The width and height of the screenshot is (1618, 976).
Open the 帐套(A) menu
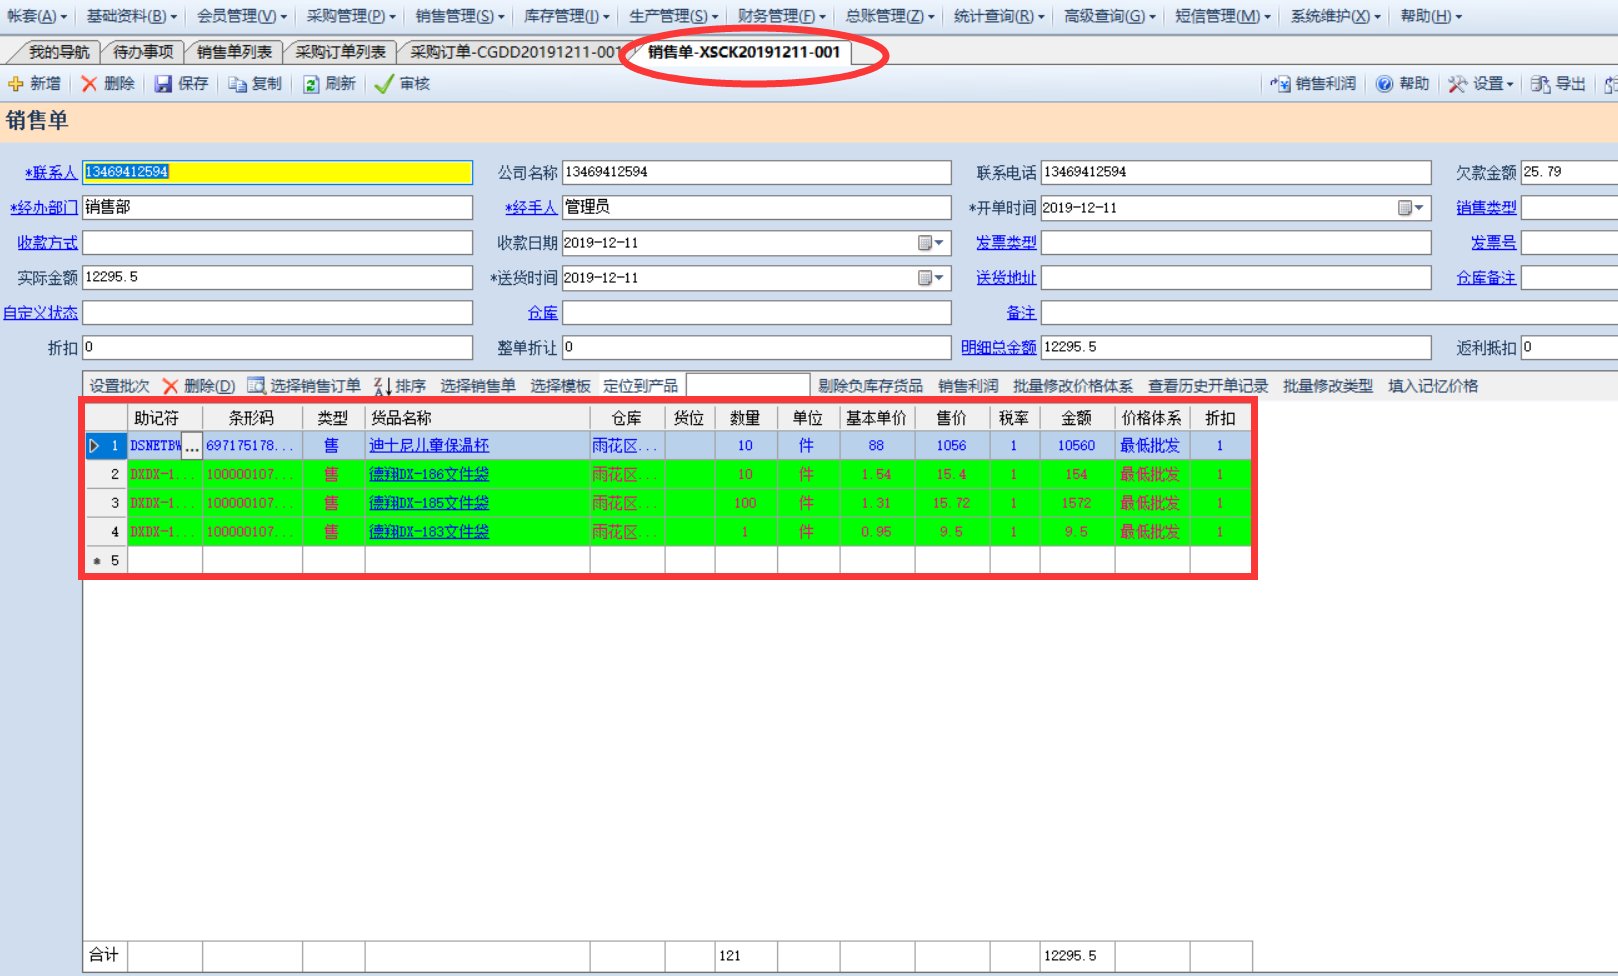click(x=36, y=16)
